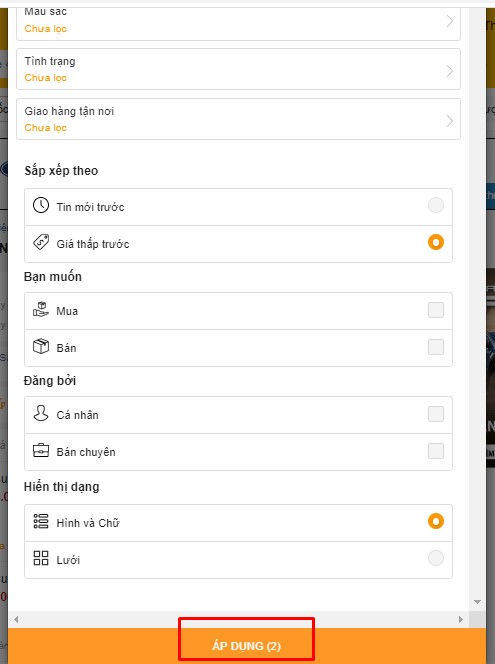Enable the Bán chuyên checkbox
Image resolution: width=495 pixels, height=664 pixels.
(x=436, y=451)
